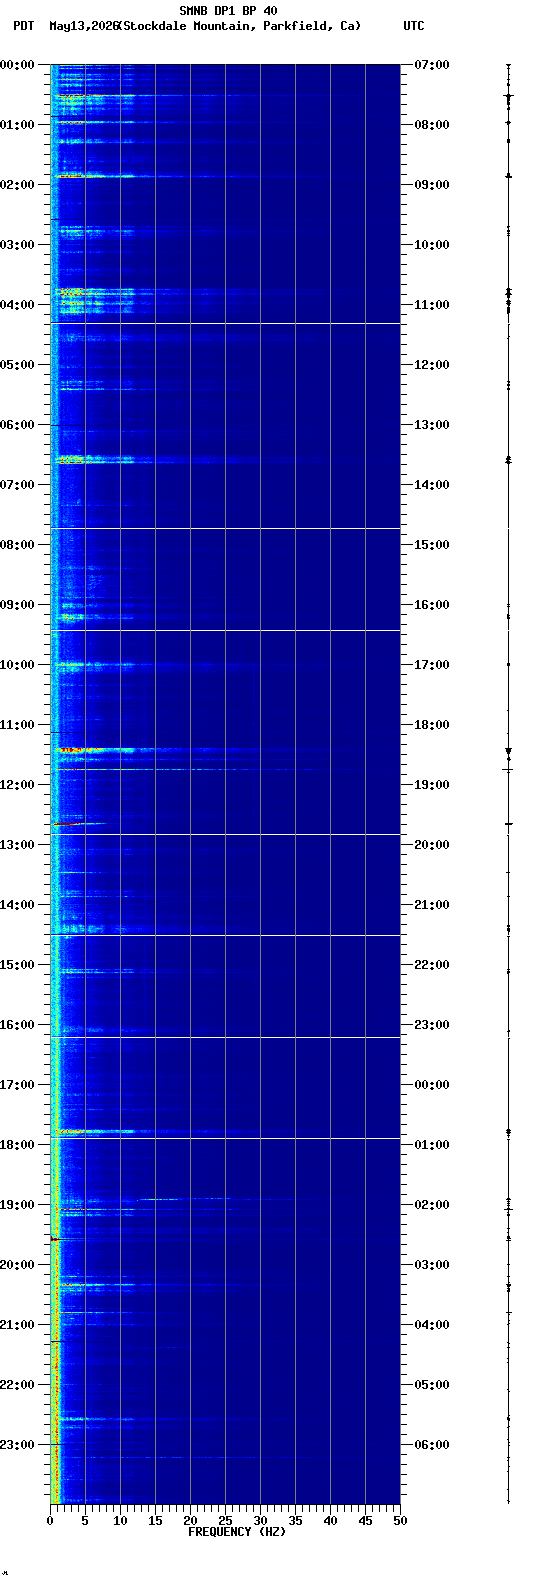Click the UTC time label "15:00"
This screenshot has height=1584, width=552.
(x=432, y=545)
